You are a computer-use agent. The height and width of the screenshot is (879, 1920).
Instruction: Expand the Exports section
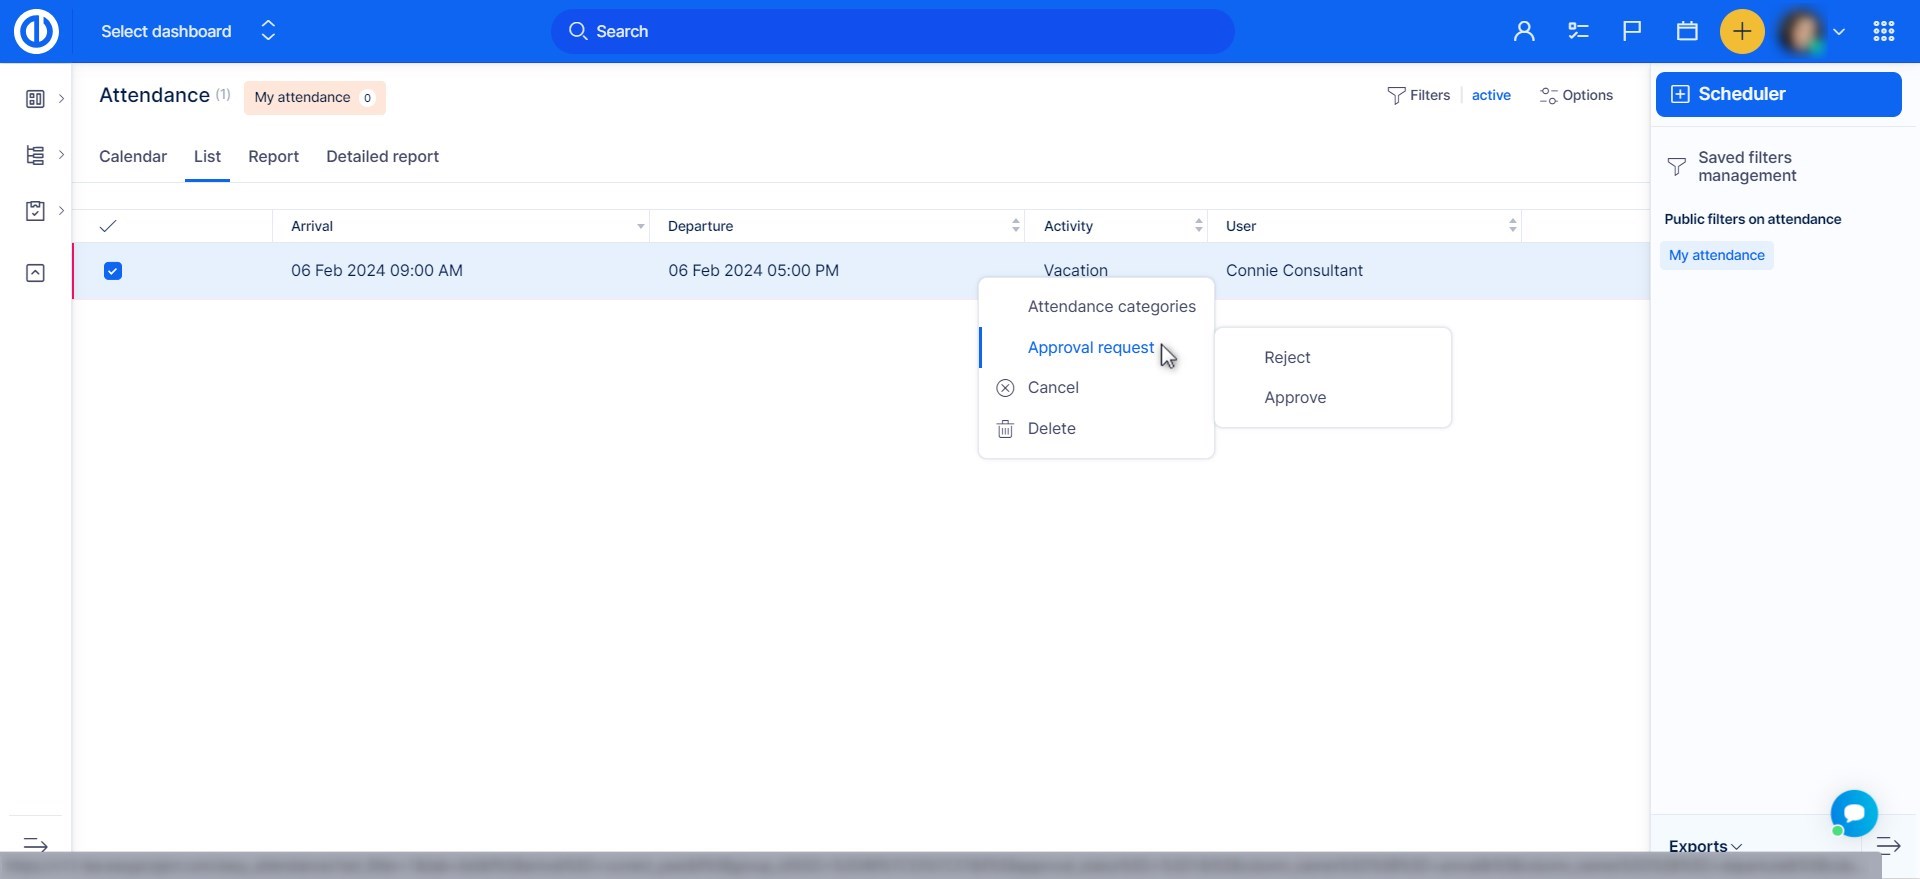1705,846
